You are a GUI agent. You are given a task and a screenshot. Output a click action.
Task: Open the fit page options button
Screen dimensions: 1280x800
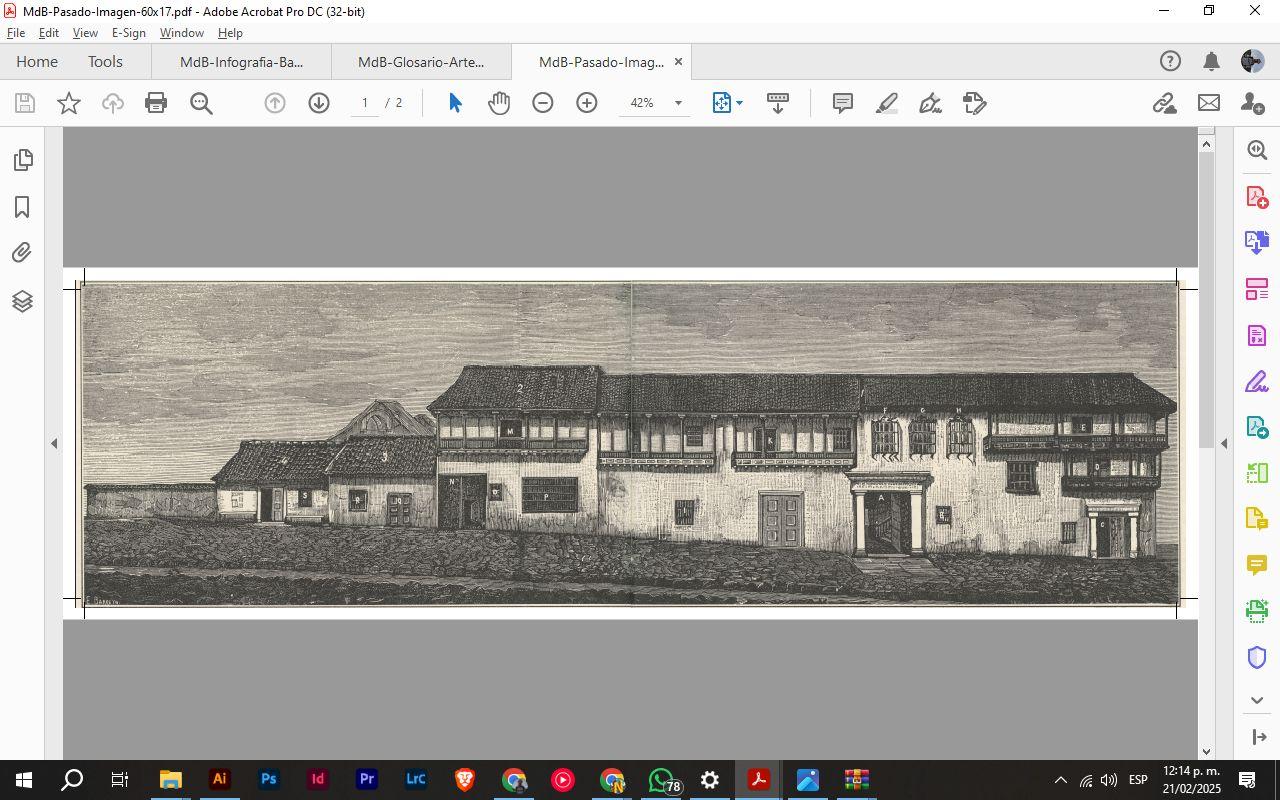click(727, 103)
